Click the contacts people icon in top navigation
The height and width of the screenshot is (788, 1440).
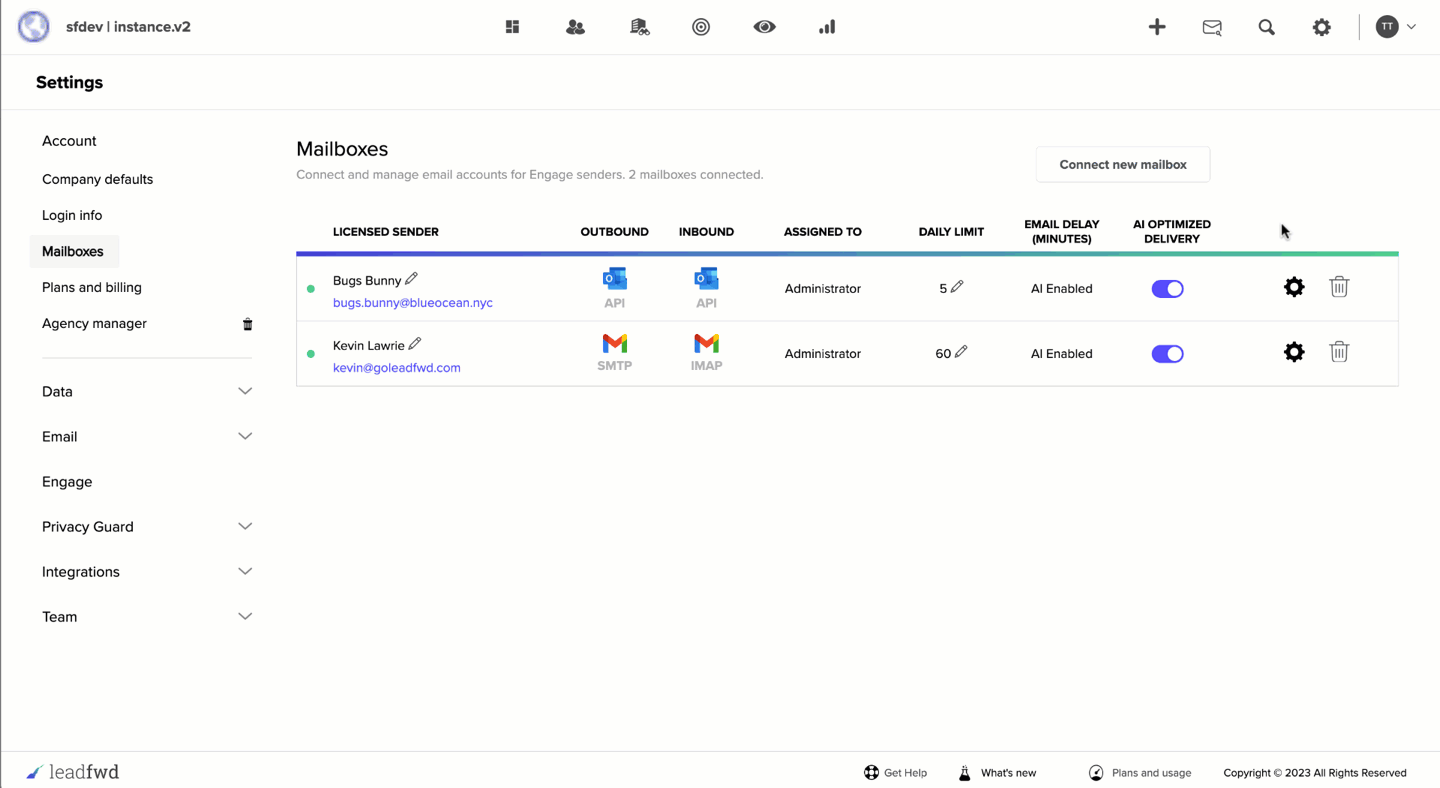(x=575, y=27)
